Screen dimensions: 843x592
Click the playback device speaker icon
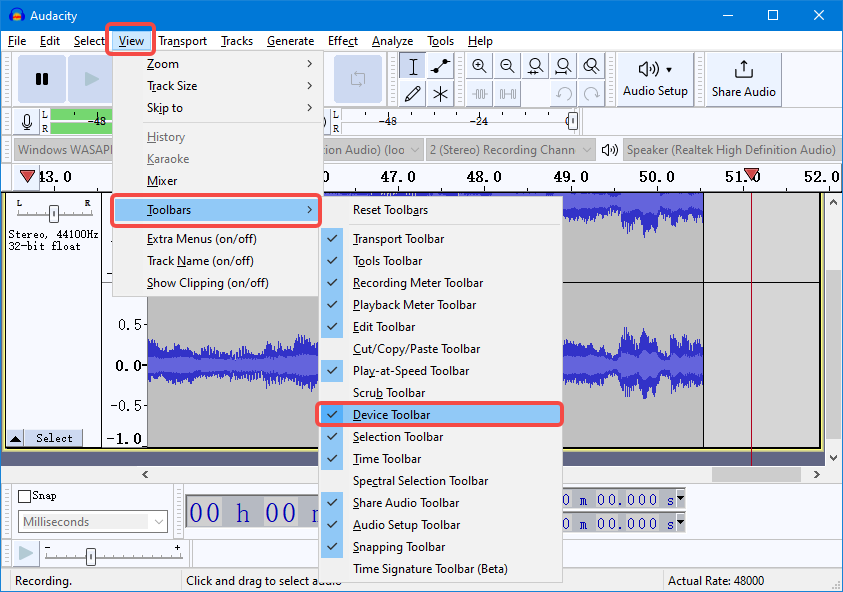tap(610, 150)
